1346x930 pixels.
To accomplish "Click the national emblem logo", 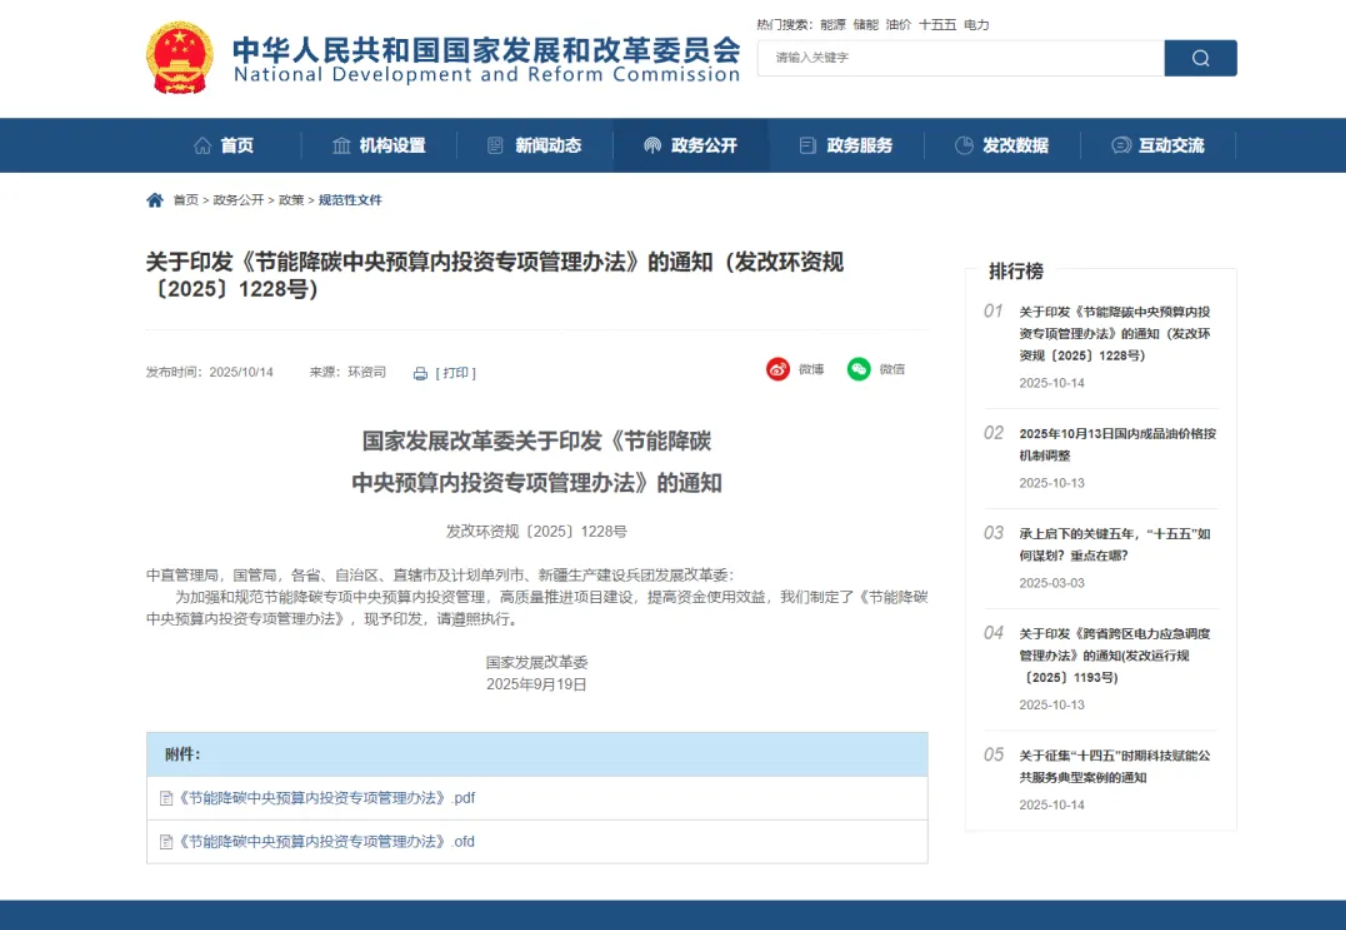I will [x=180, y=58].
